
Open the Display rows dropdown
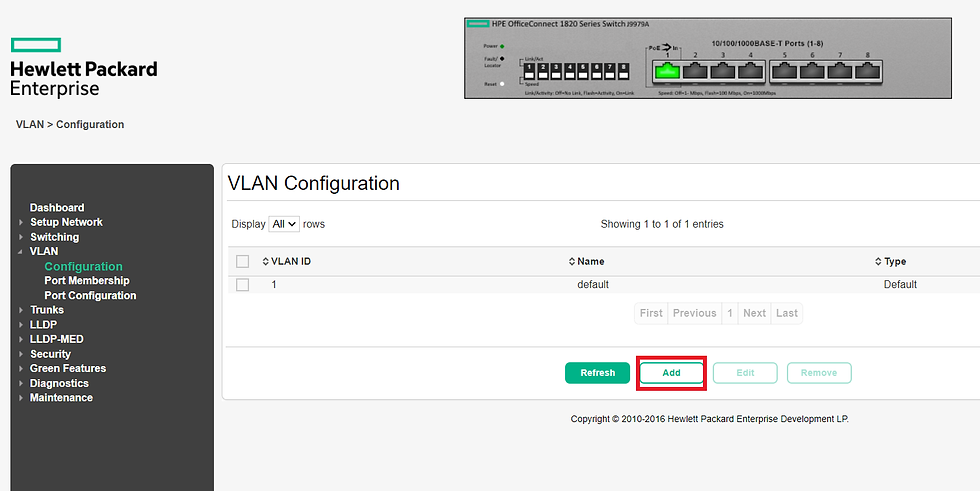[x=284, y=224]
